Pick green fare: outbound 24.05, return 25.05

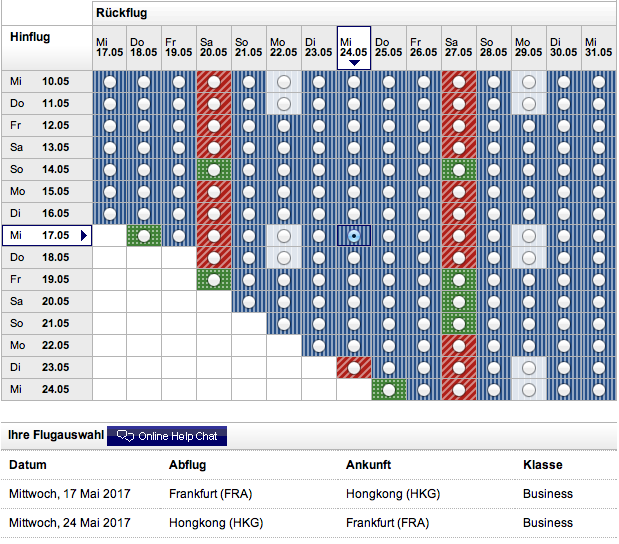(389, 389)
